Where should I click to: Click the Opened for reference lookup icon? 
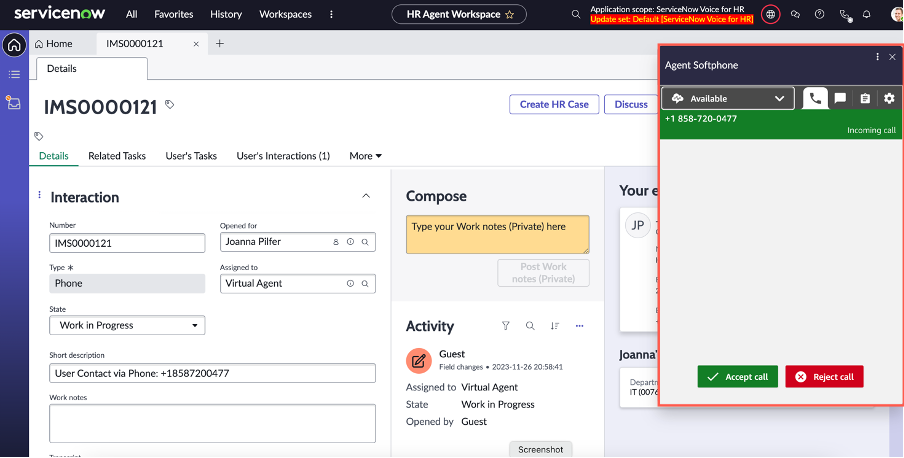click(365, 242)
